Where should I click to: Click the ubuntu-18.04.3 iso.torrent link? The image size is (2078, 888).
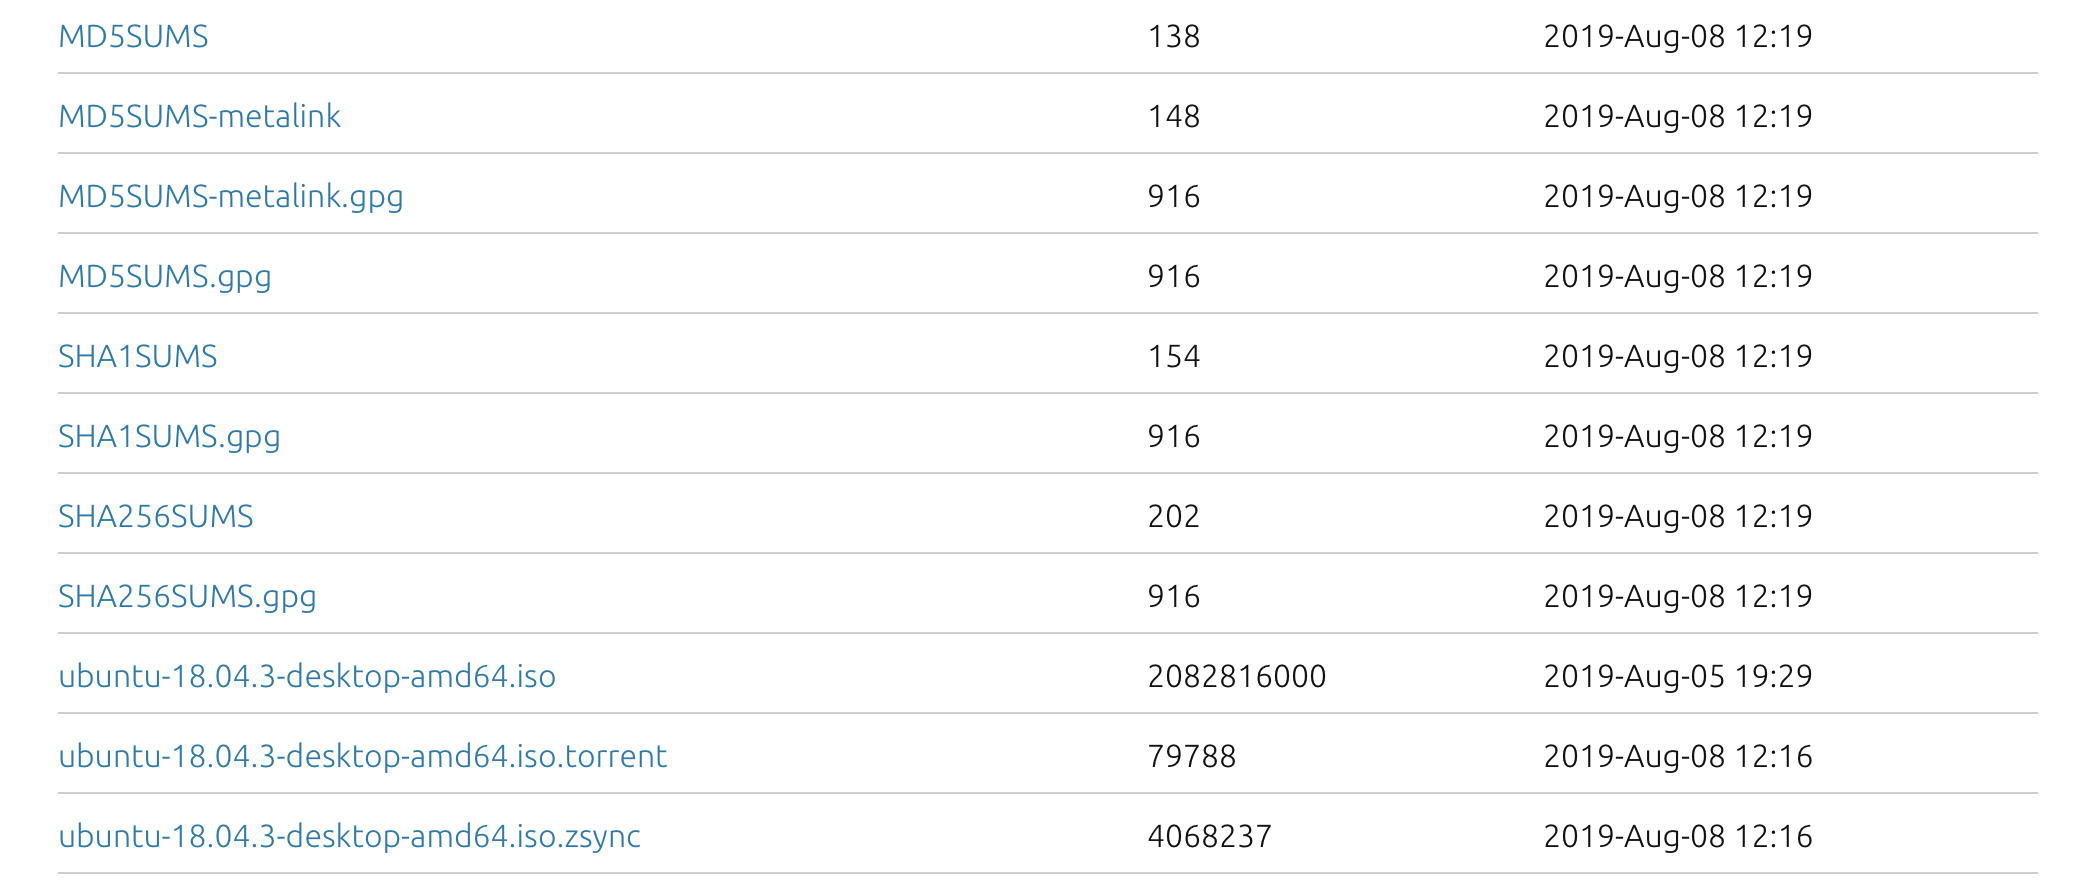pos(362,757)
